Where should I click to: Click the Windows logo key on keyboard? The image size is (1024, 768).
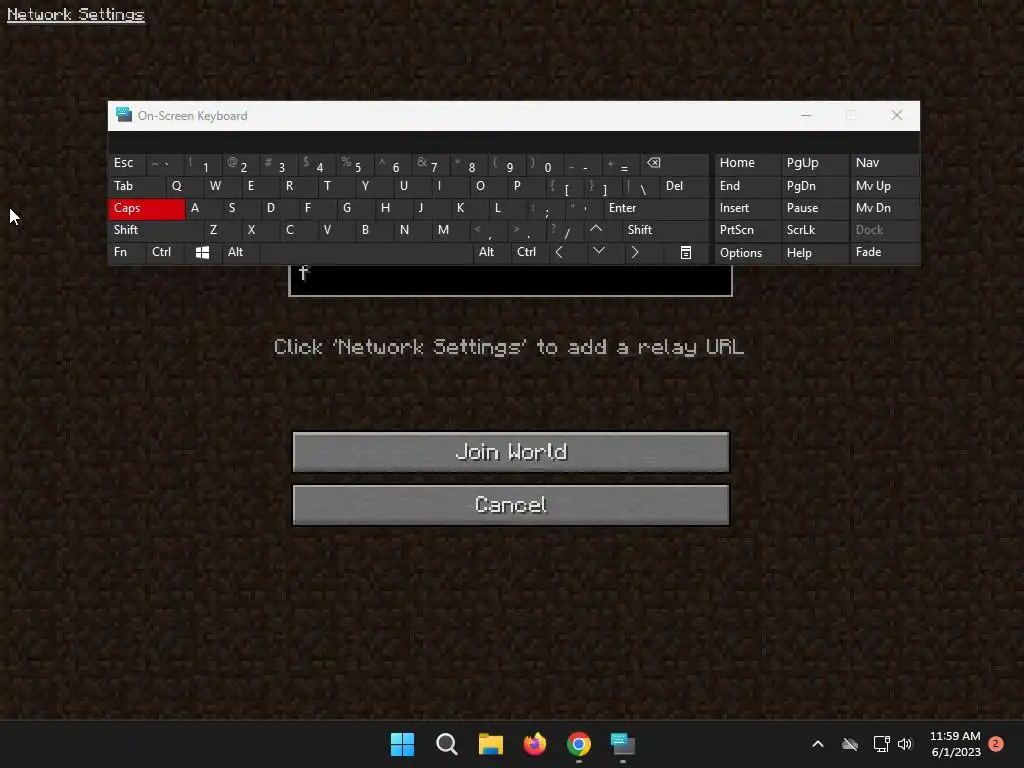pyautogui.click(x=202, y=253)
